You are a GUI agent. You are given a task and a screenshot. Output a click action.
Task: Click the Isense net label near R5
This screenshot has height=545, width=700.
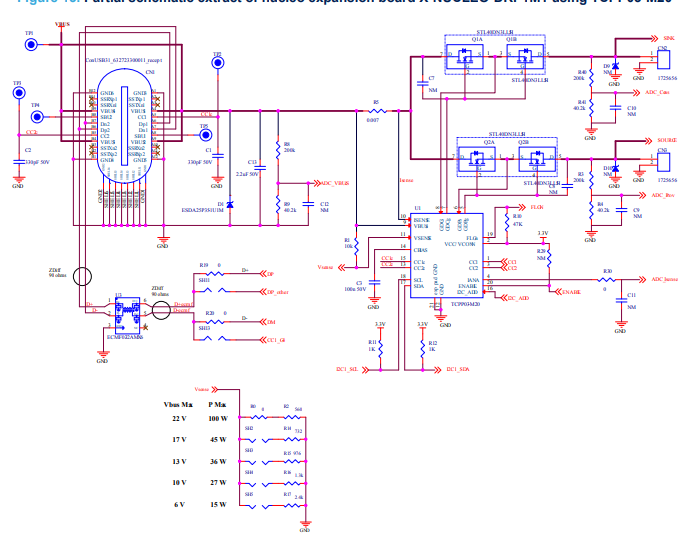tap(406, 180)
